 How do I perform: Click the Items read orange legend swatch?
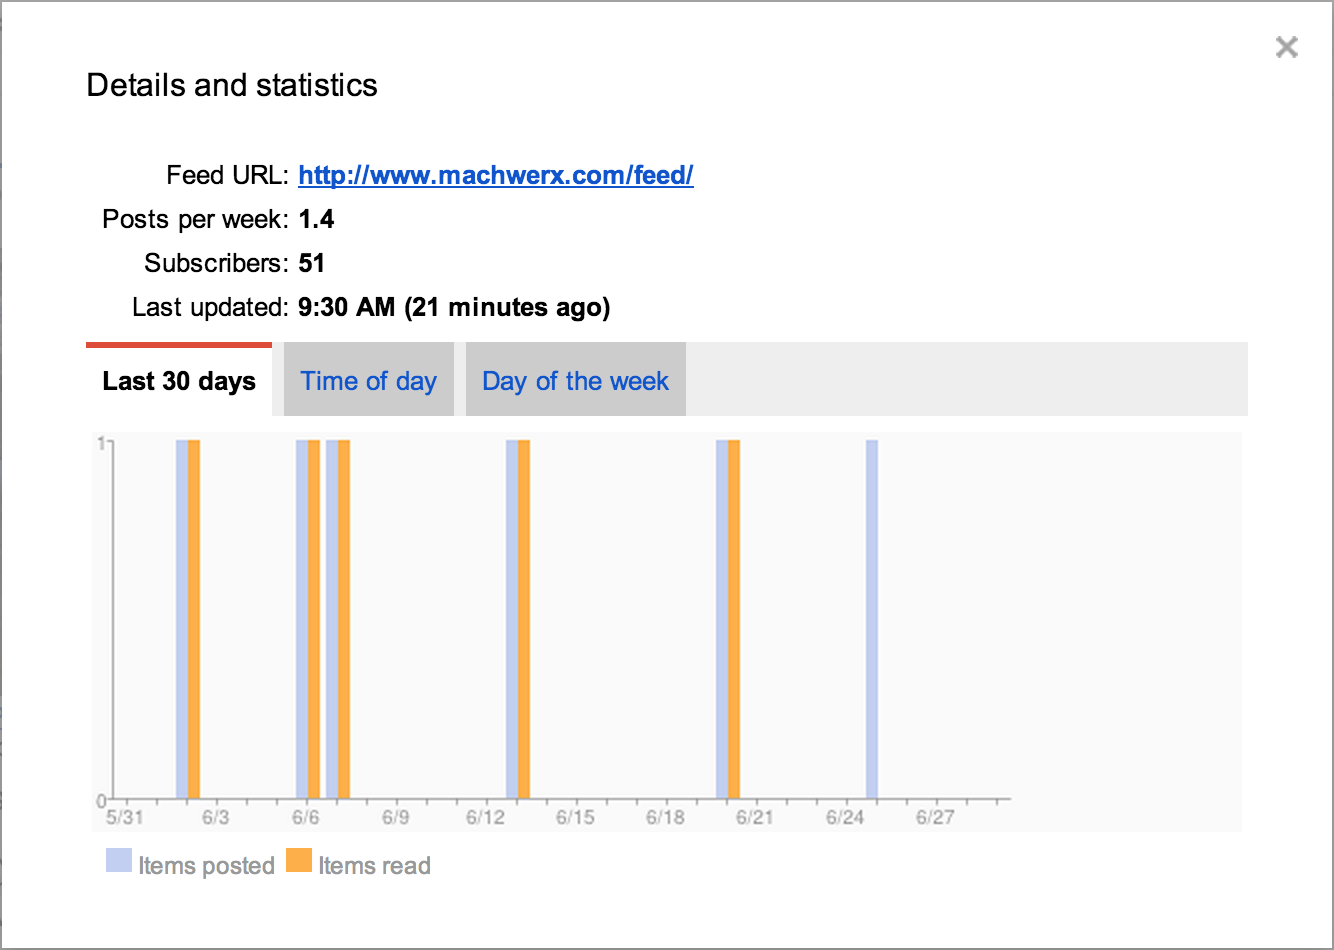pyautogui.click(x=299, y=860)
